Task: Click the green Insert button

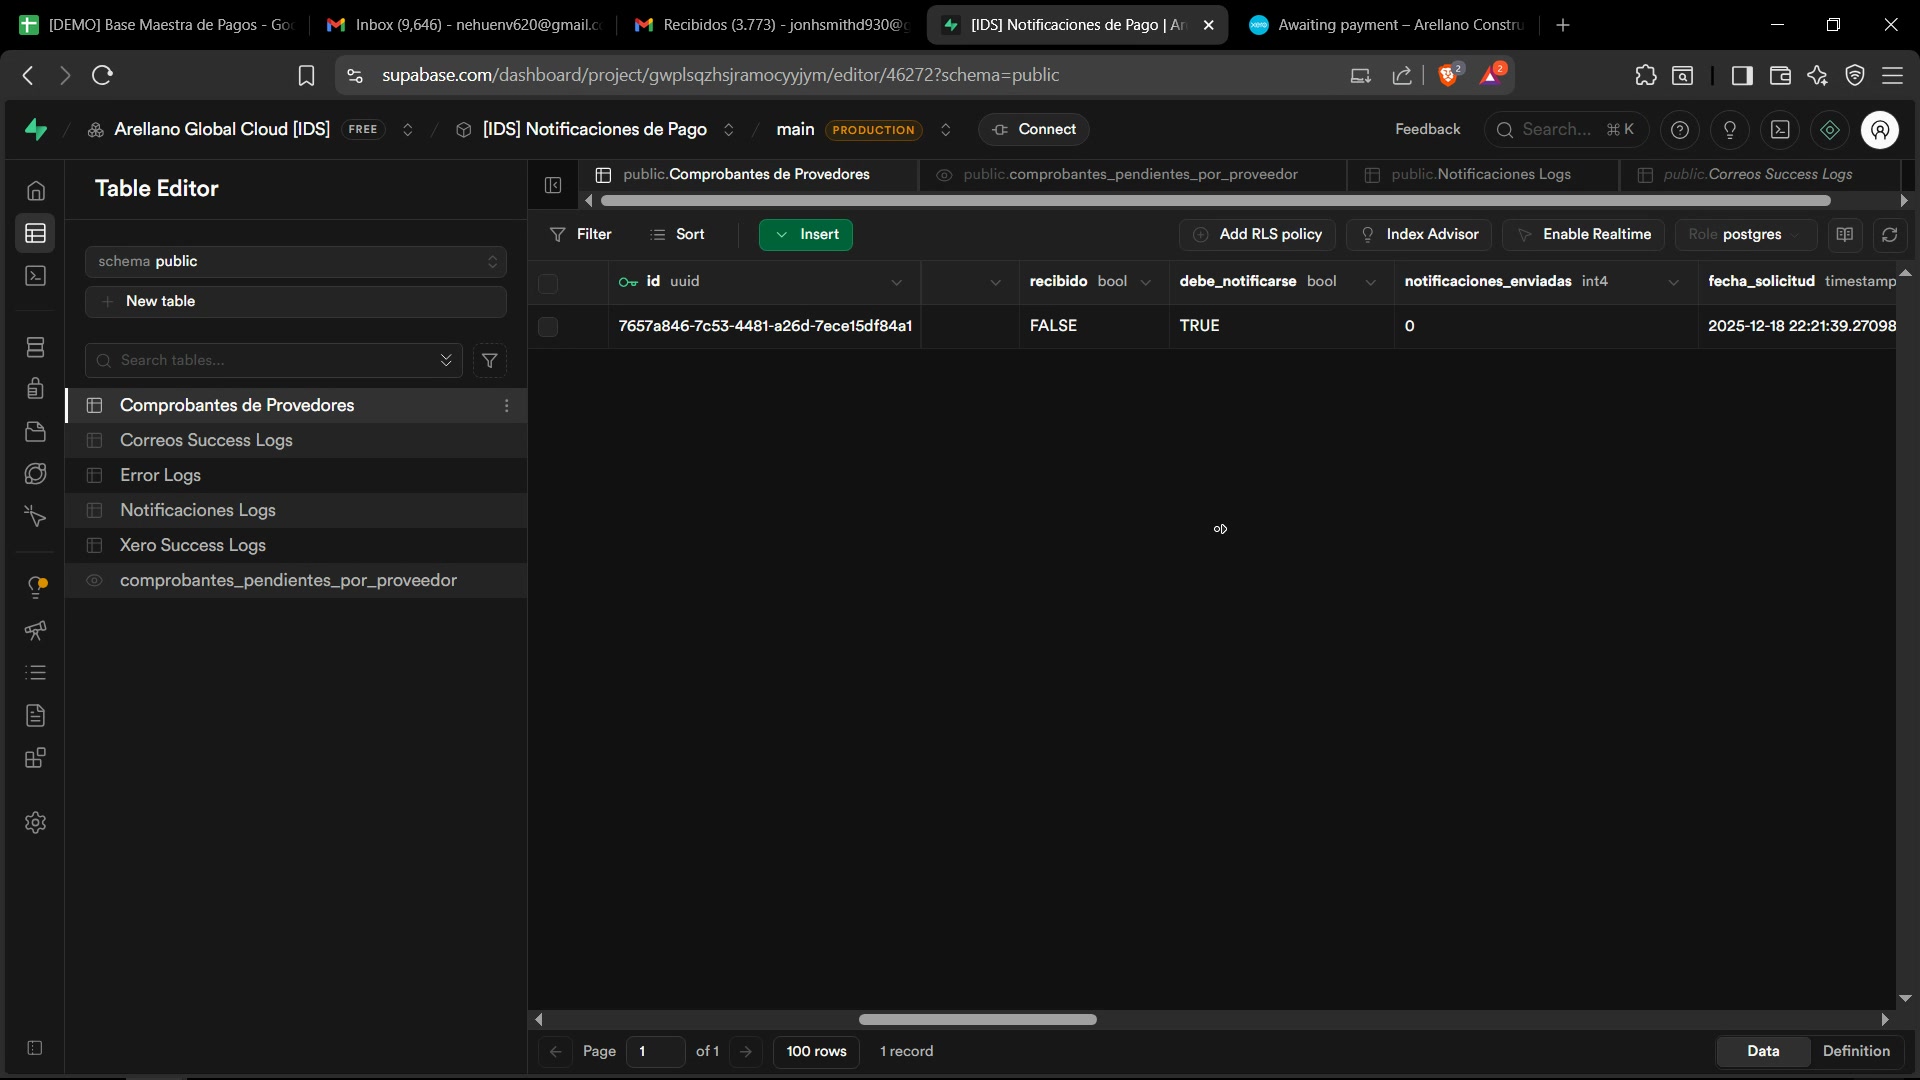Action: [806, 234]
